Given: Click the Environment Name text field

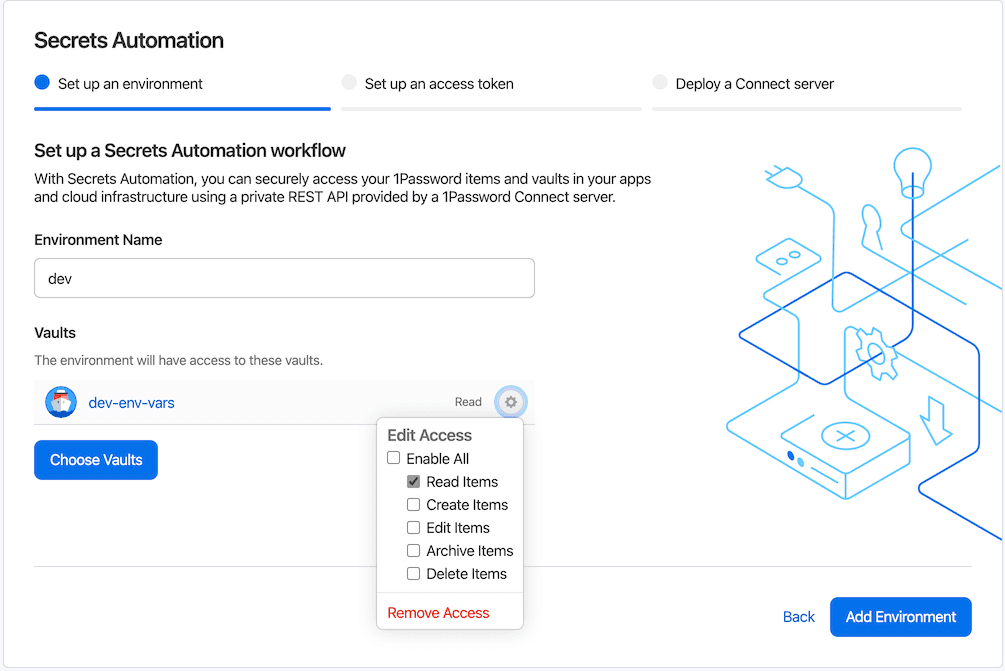Looking at the screenshot, I should click(x=284, y=277).
